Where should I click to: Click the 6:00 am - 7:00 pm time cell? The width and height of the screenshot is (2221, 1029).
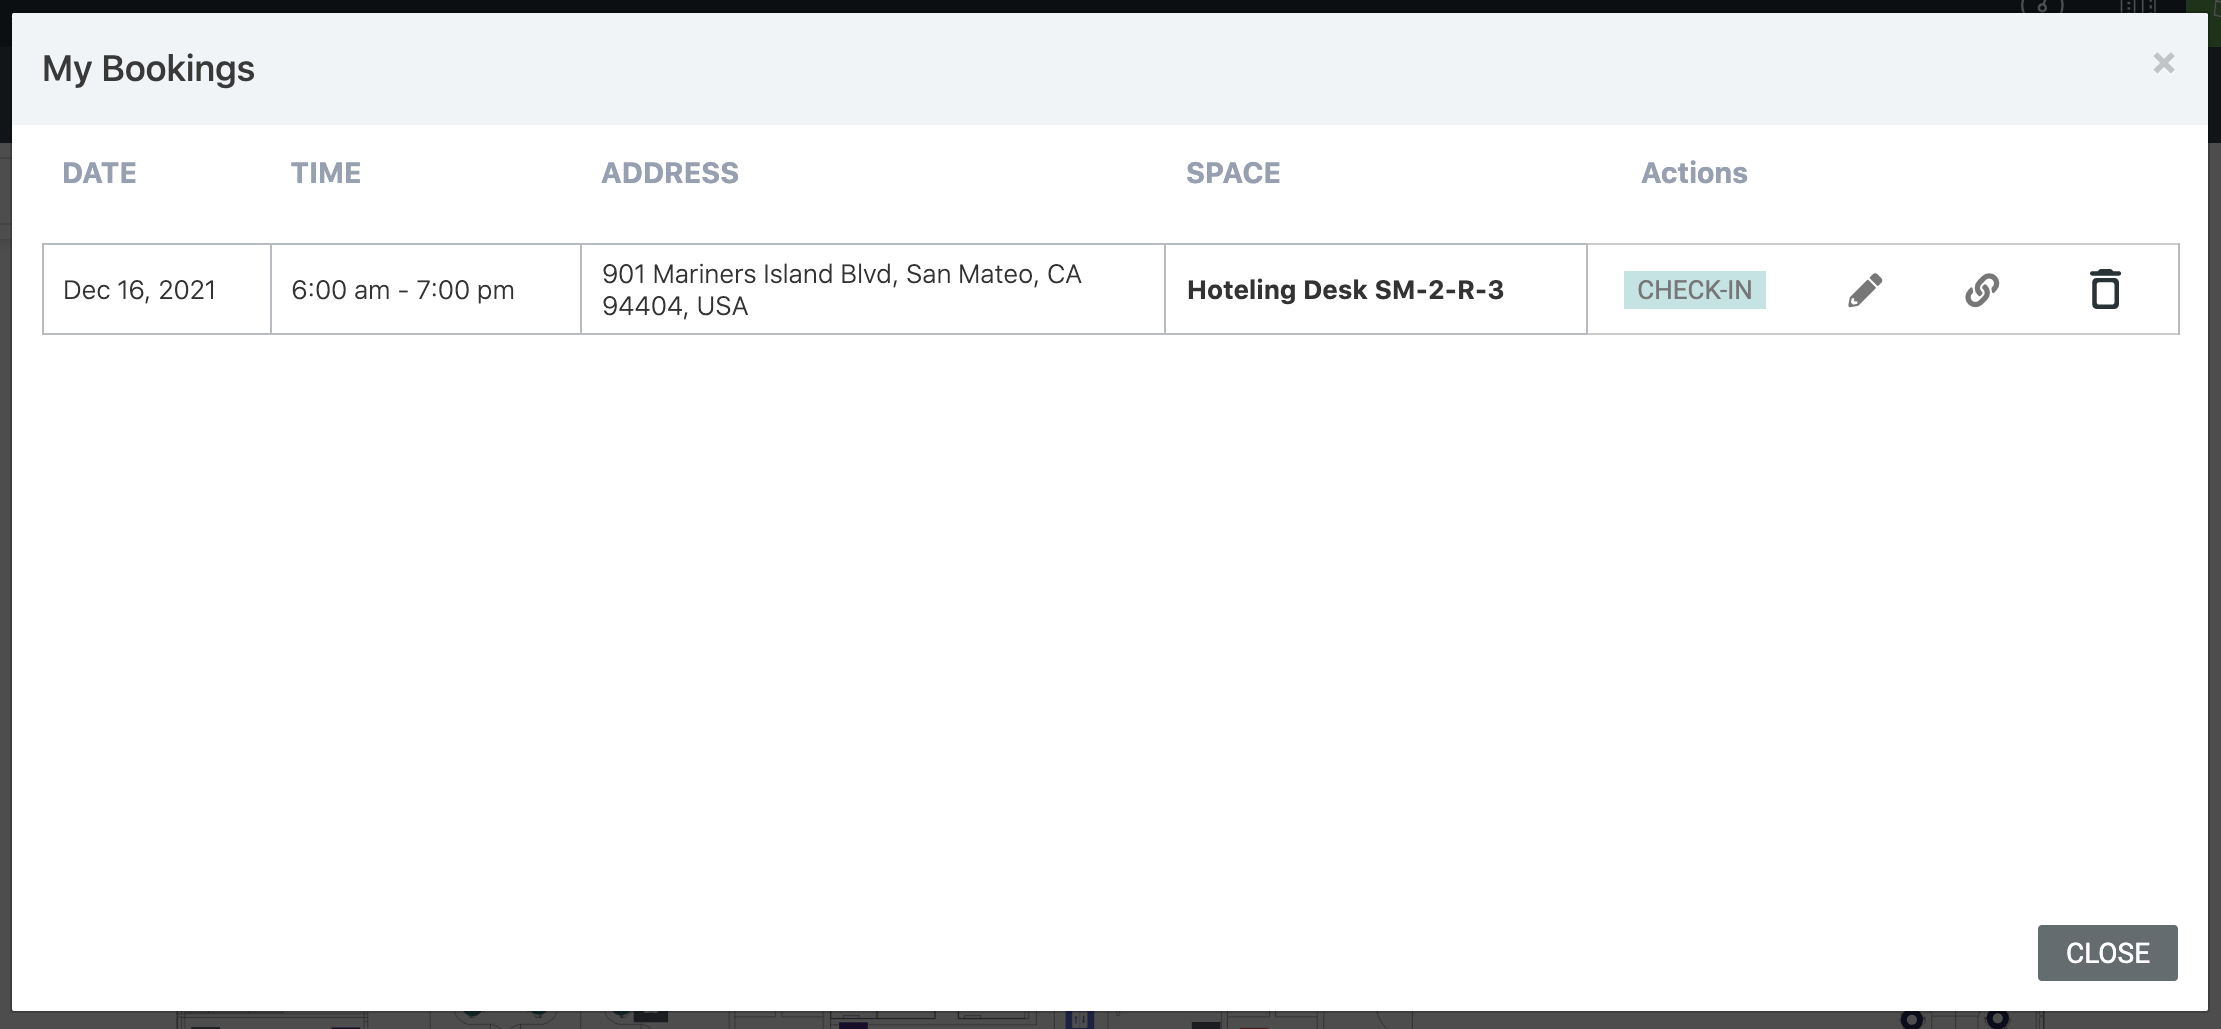coord(403,289)
